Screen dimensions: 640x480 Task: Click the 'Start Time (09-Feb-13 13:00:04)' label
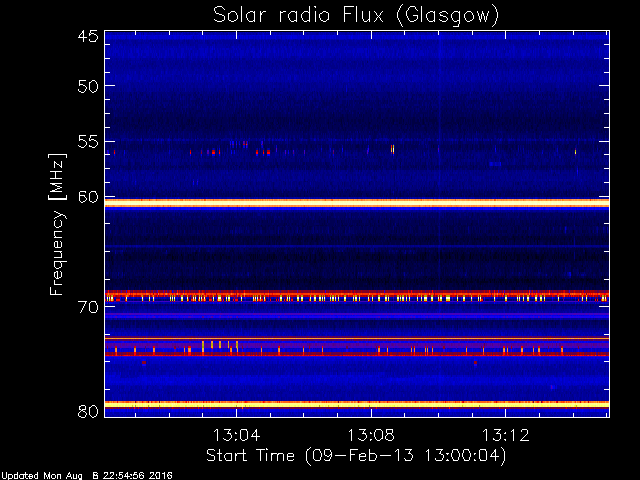pos(356,456)
